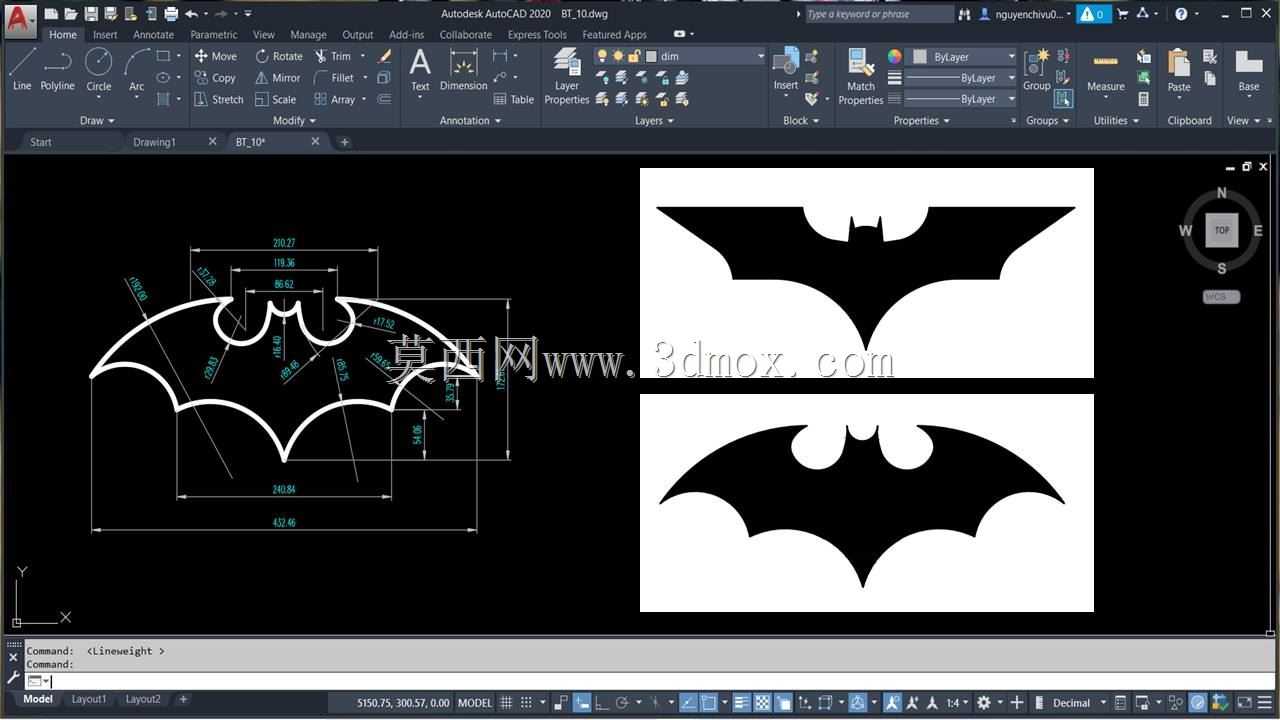Screen dimensions: 1280x720
Task: Open the Text annotation tool
Action: (x=420, y=70)
